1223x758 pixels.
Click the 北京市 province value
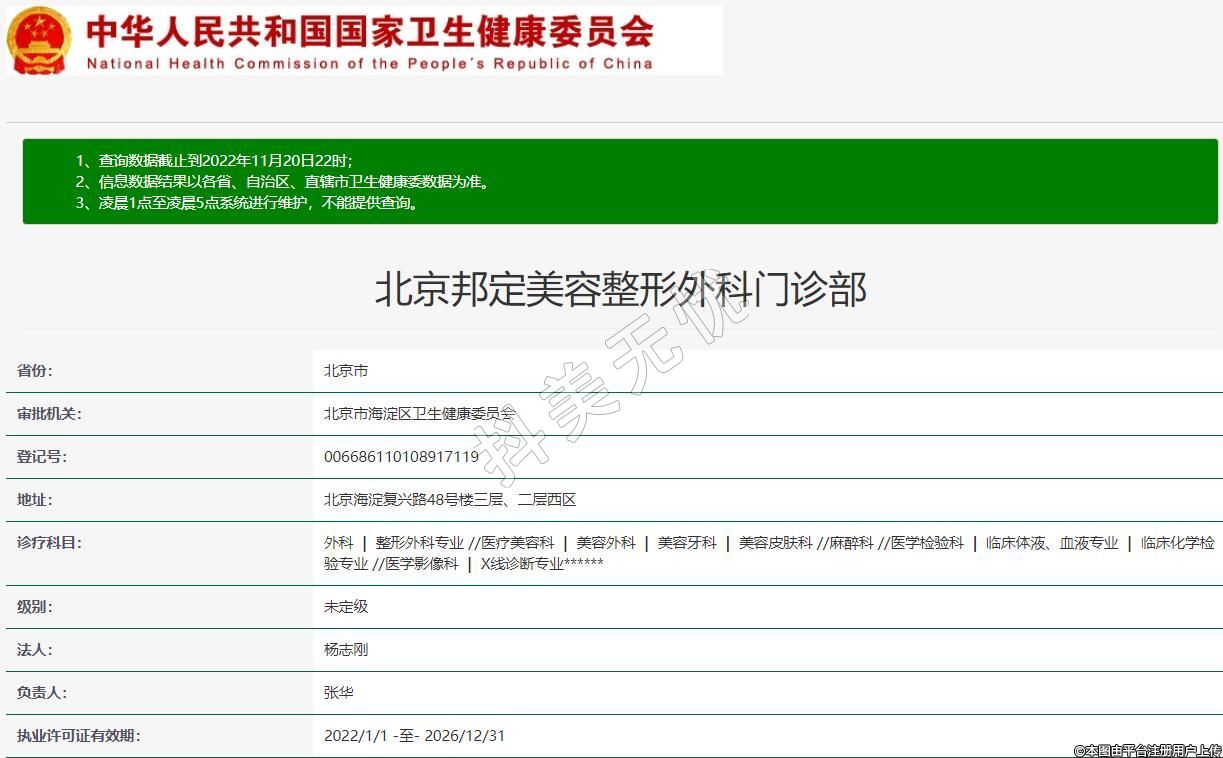tap(346, 371)
